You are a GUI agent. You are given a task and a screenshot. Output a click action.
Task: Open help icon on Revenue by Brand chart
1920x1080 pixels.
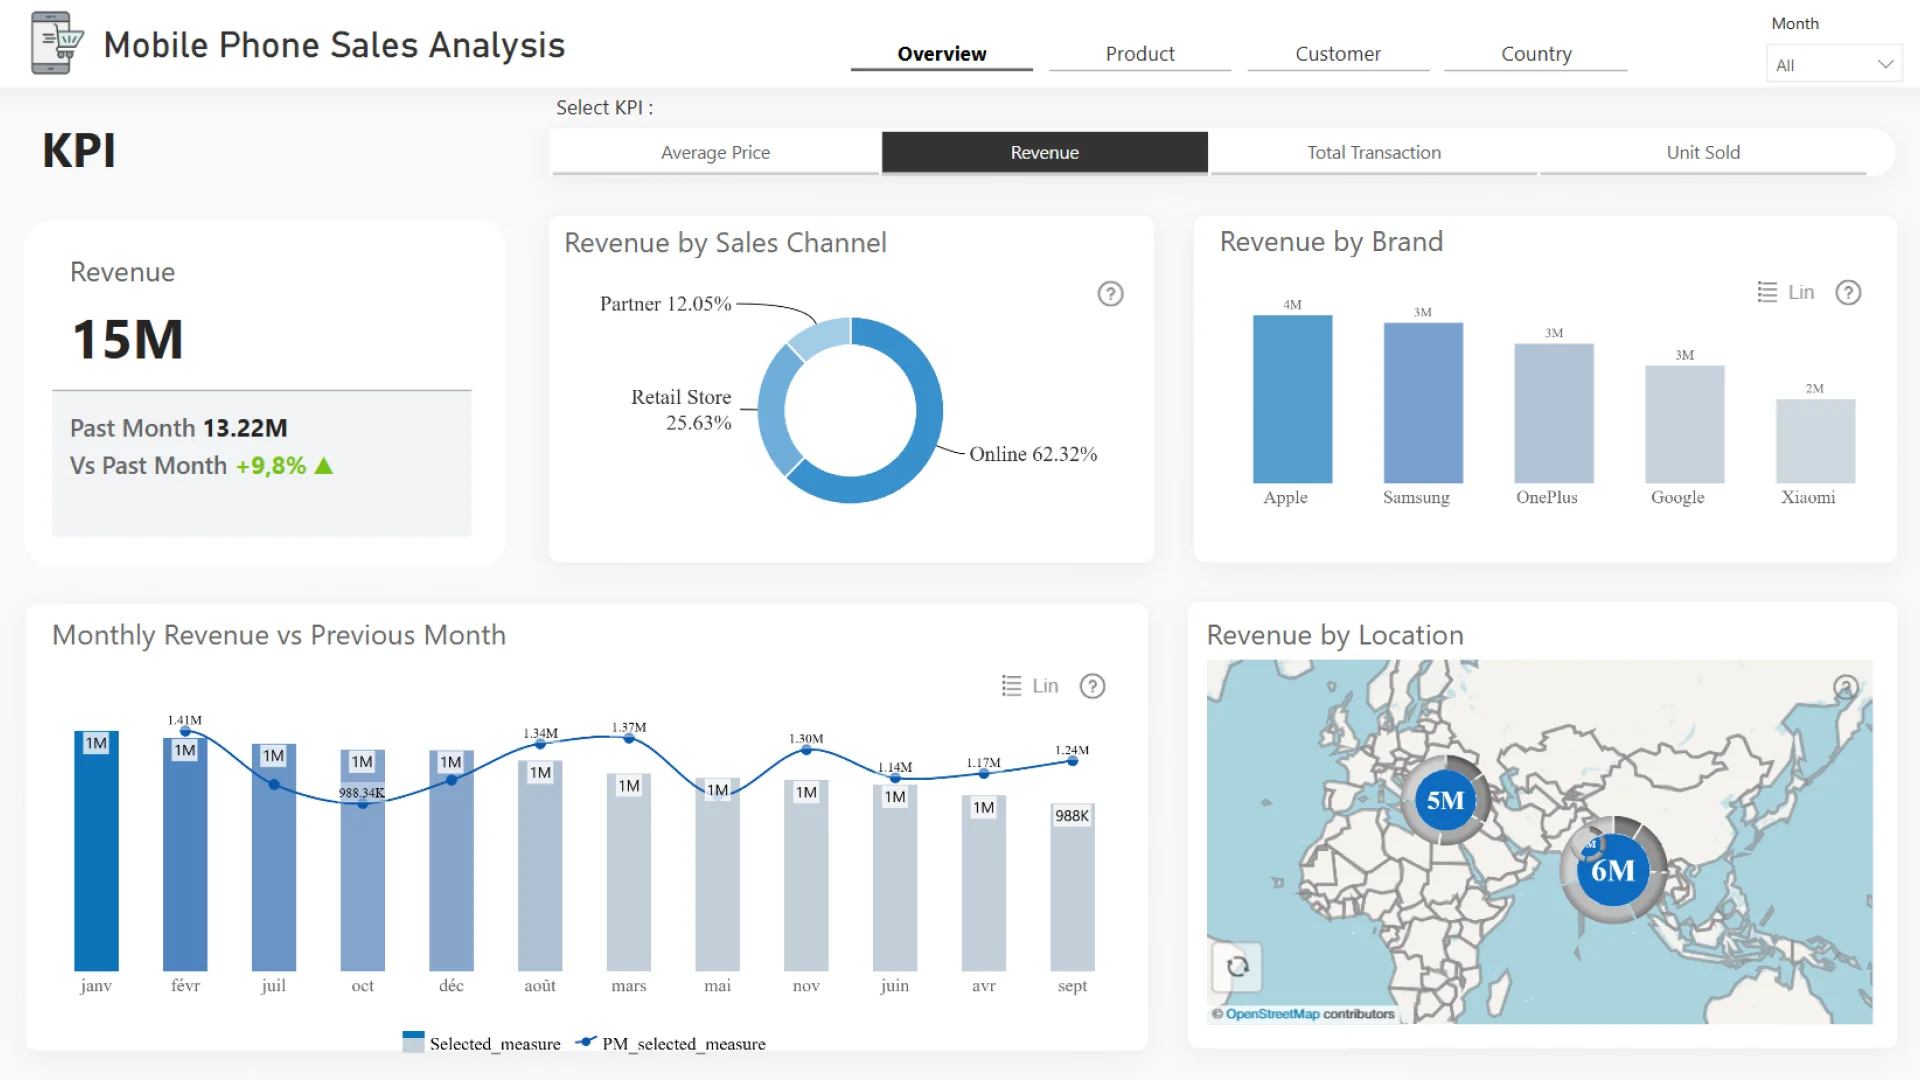click(x=1848, y=293)
